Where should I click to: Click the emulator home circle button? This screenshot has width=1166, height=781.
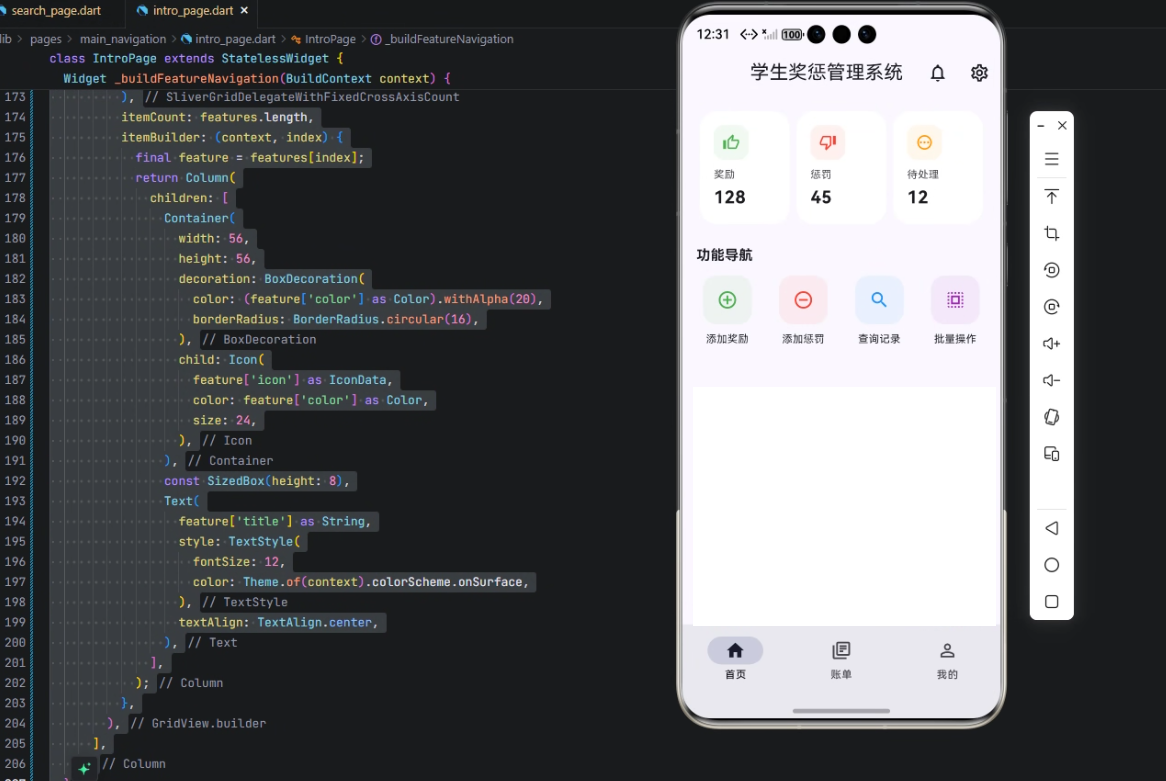pos(1051,565)
